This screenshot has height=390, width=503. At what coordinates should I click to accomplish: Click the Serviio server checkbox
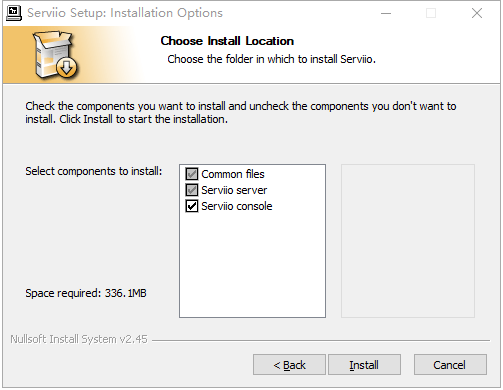192,190
